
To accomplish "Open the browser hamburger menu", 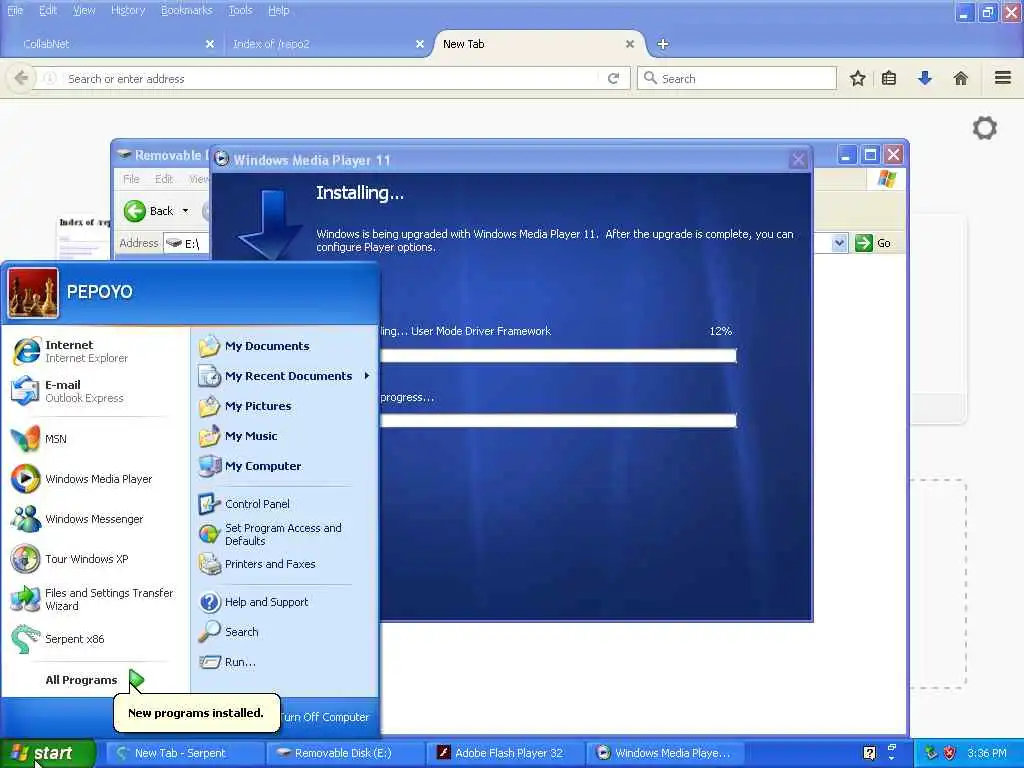I will 1003,78.
